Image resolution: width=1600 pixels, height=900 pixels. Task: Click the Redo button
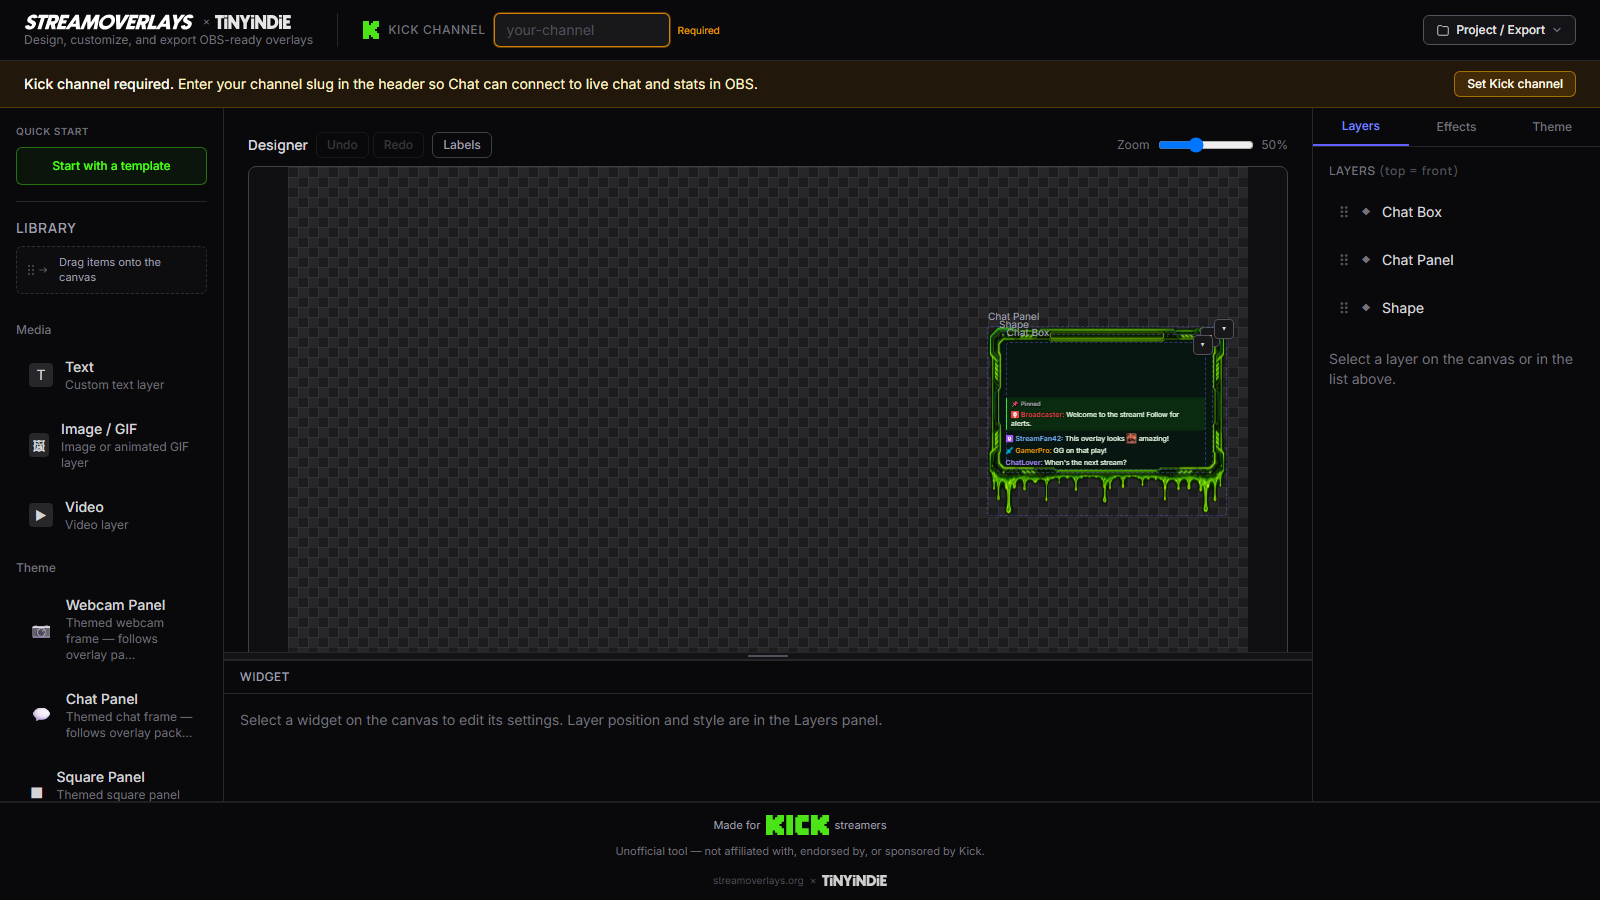point(398,145)
